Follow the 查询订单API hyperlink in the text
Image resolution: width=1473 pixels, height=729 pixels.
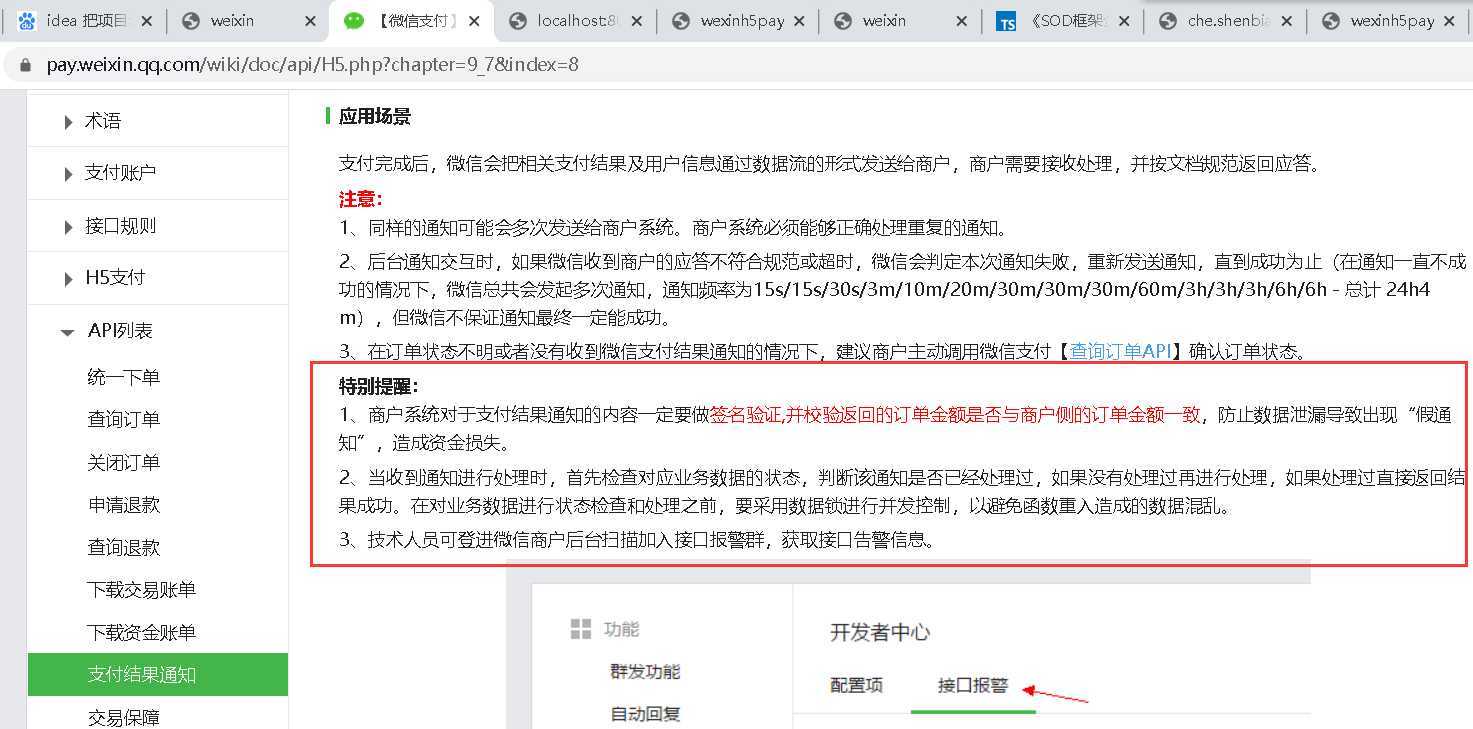click(1120, 351)
